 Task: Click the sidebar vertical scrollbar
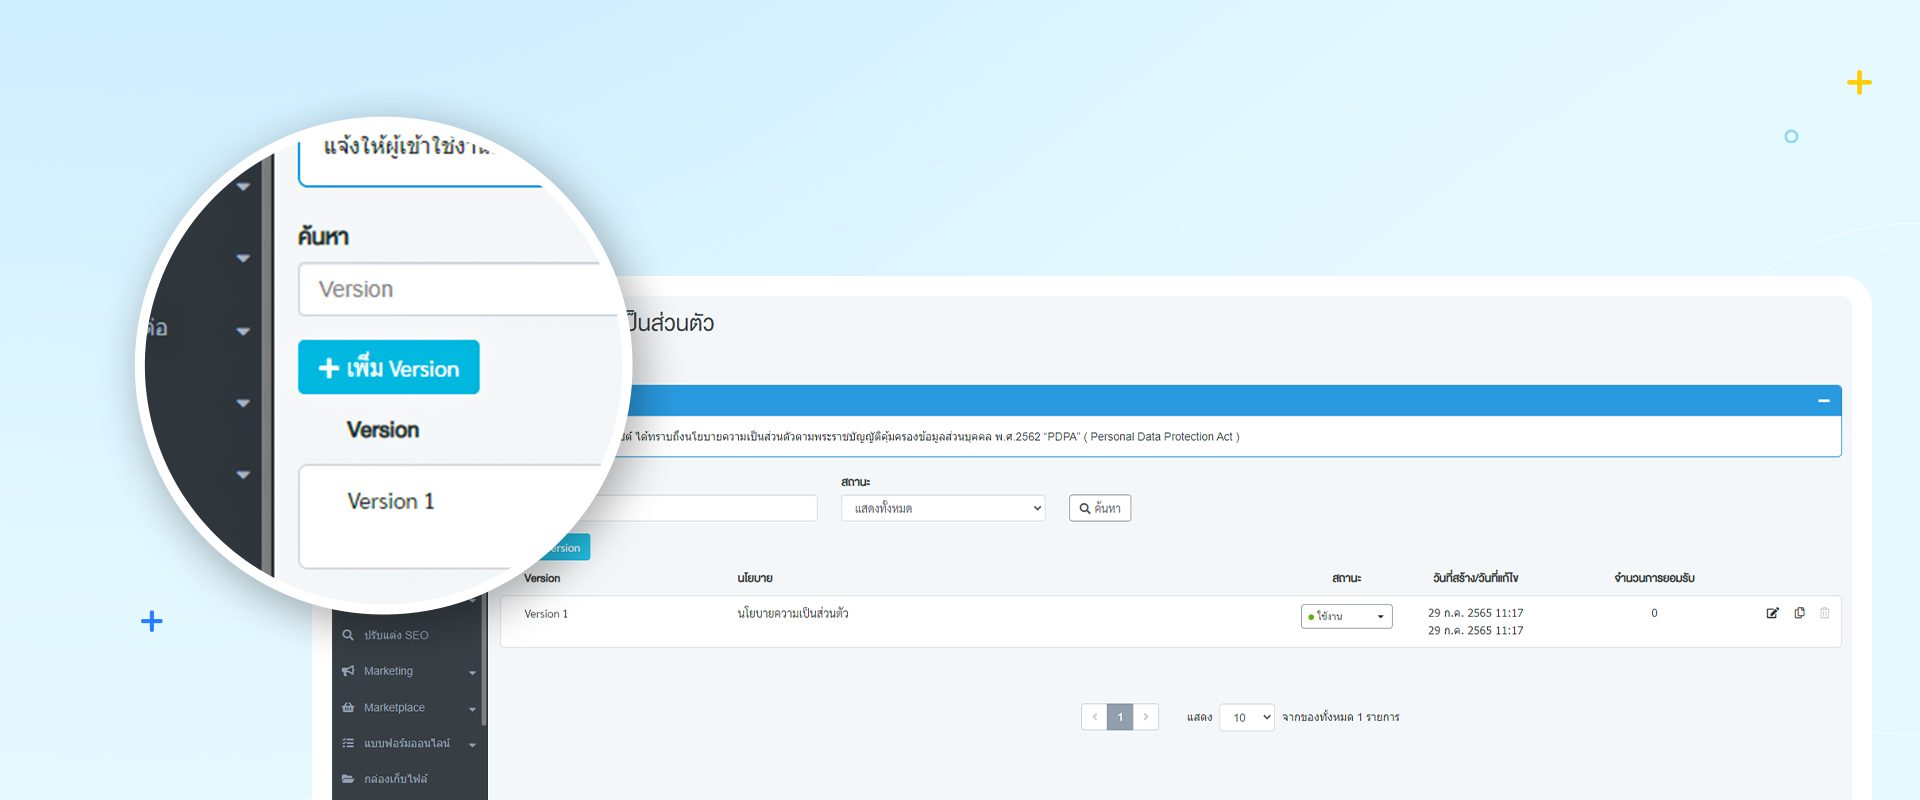(x=484, y=660)
